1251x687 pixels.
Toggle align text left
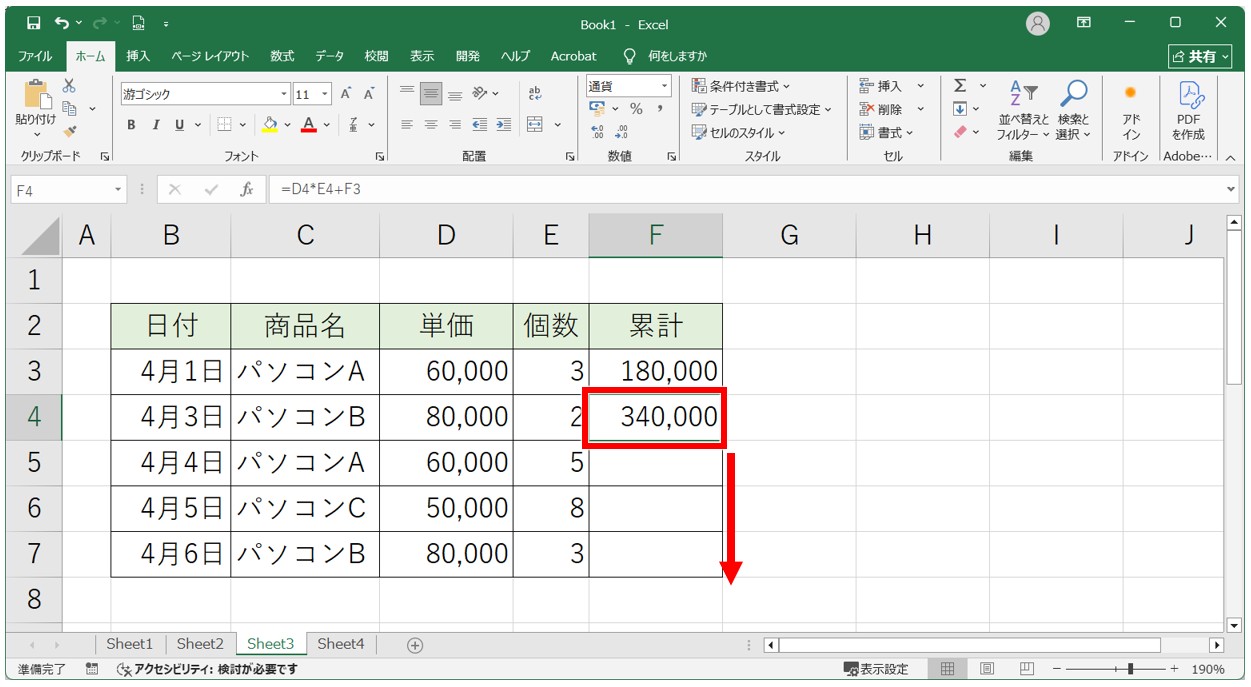coord(407,125)
